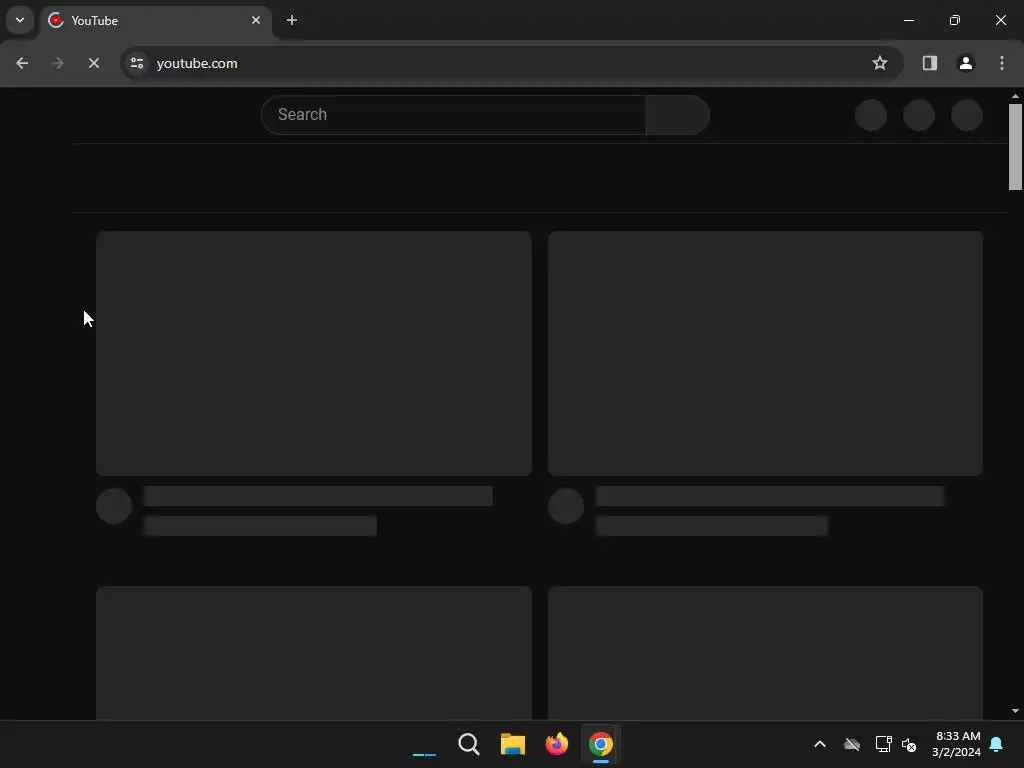The height and width of the screenshot is (768, 1024).
Task: Click the scrollbar down arrow
Action: click(x=1015, y=711)
